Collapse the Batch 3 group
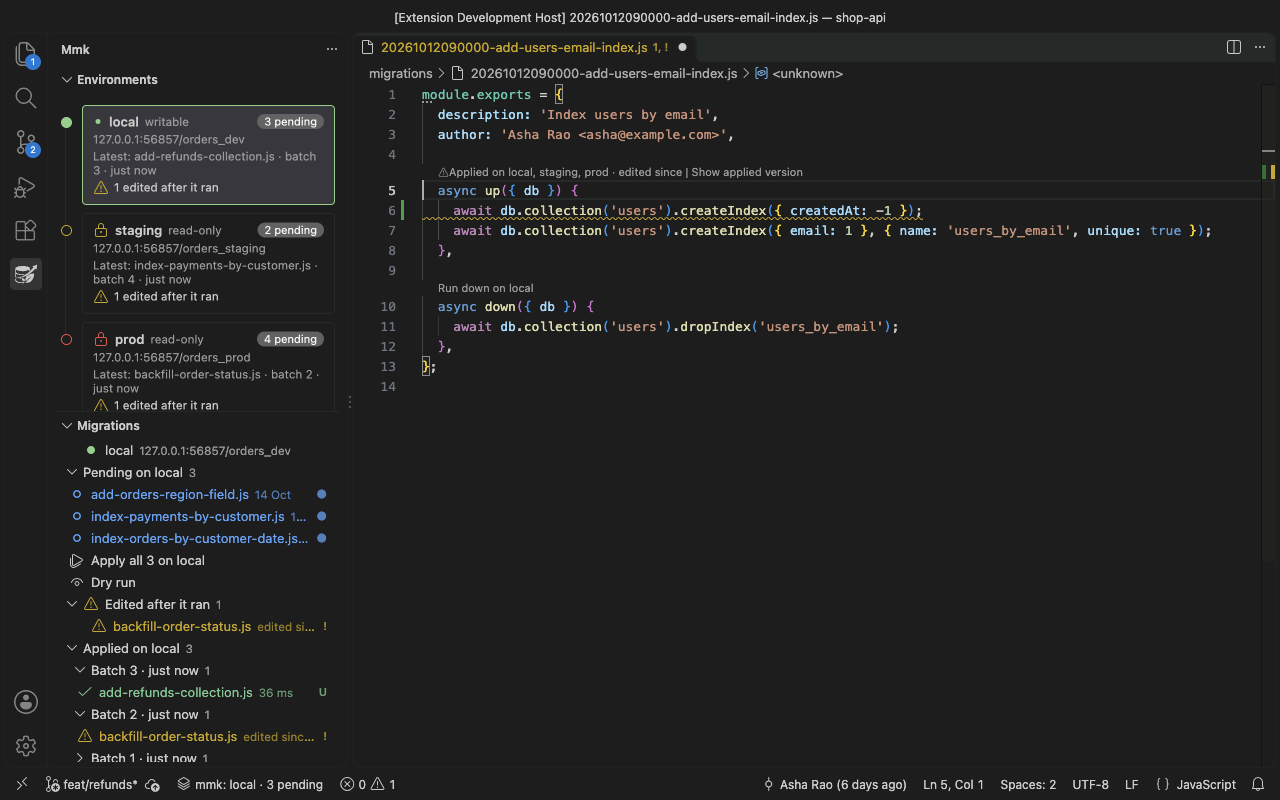The height and width of the screenshot is (800, 1280). coord(80,670)
